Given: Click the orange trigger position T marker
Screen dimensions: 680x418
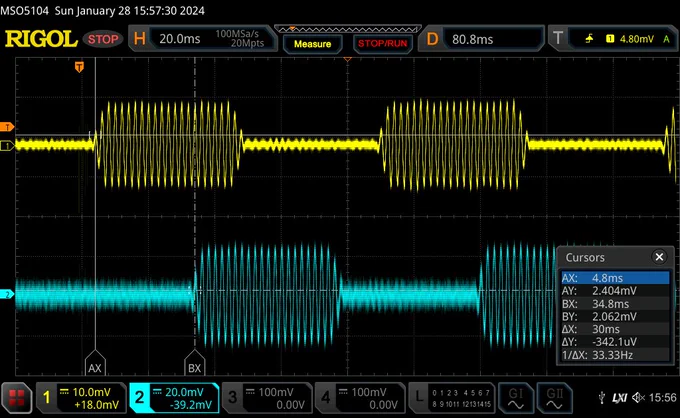Looking at the screenshot, I should point(79,67).
